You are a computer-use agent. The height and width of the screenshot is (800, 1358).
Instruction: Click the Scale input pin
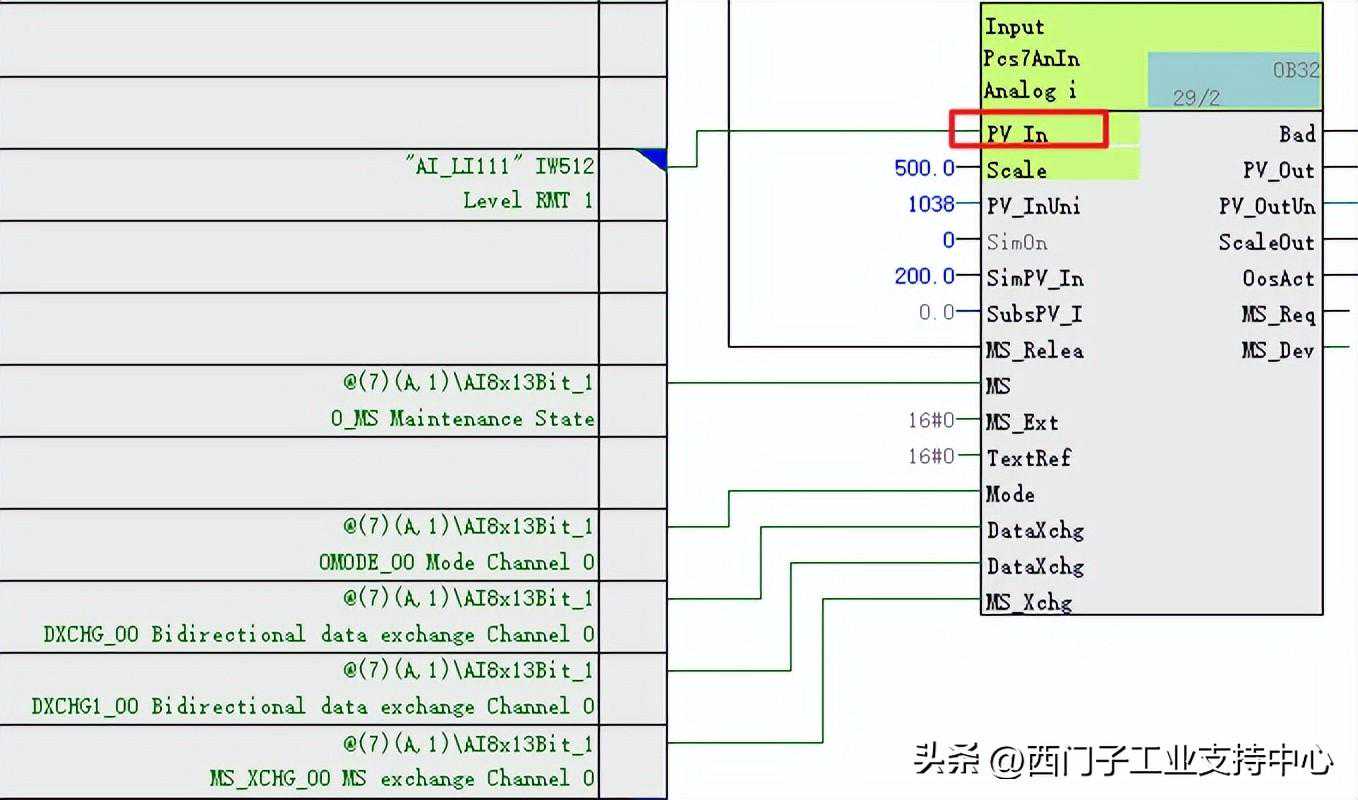[x=1016, y=170]
